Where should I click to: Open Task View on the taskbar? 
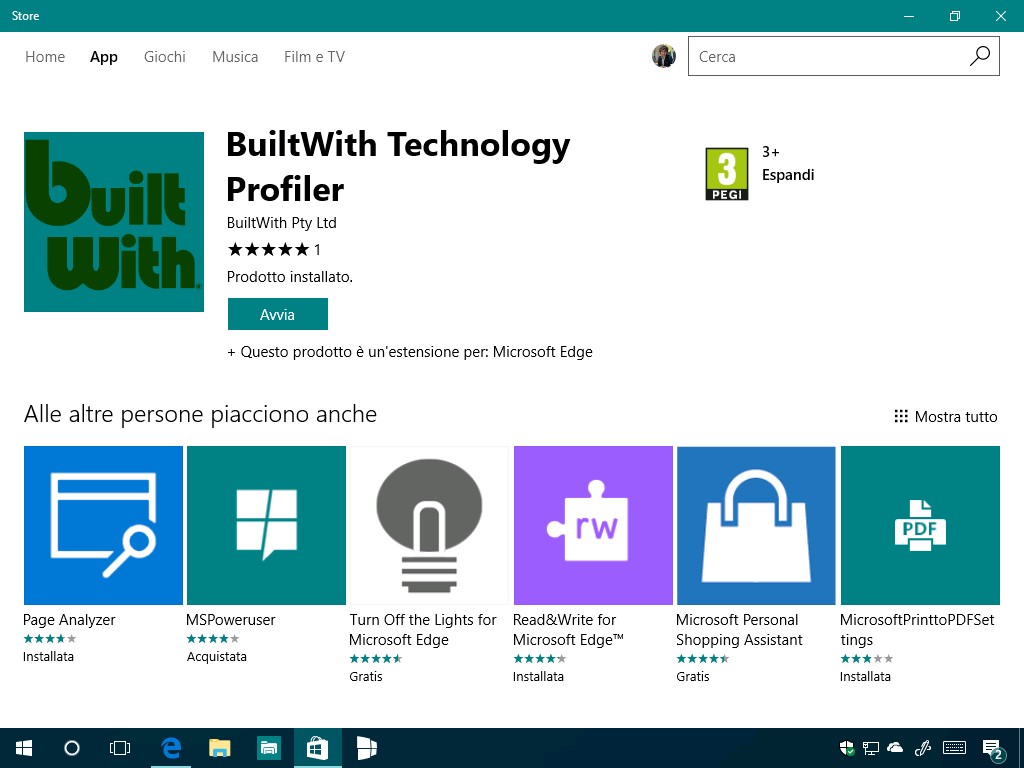(x=120, y=748)
